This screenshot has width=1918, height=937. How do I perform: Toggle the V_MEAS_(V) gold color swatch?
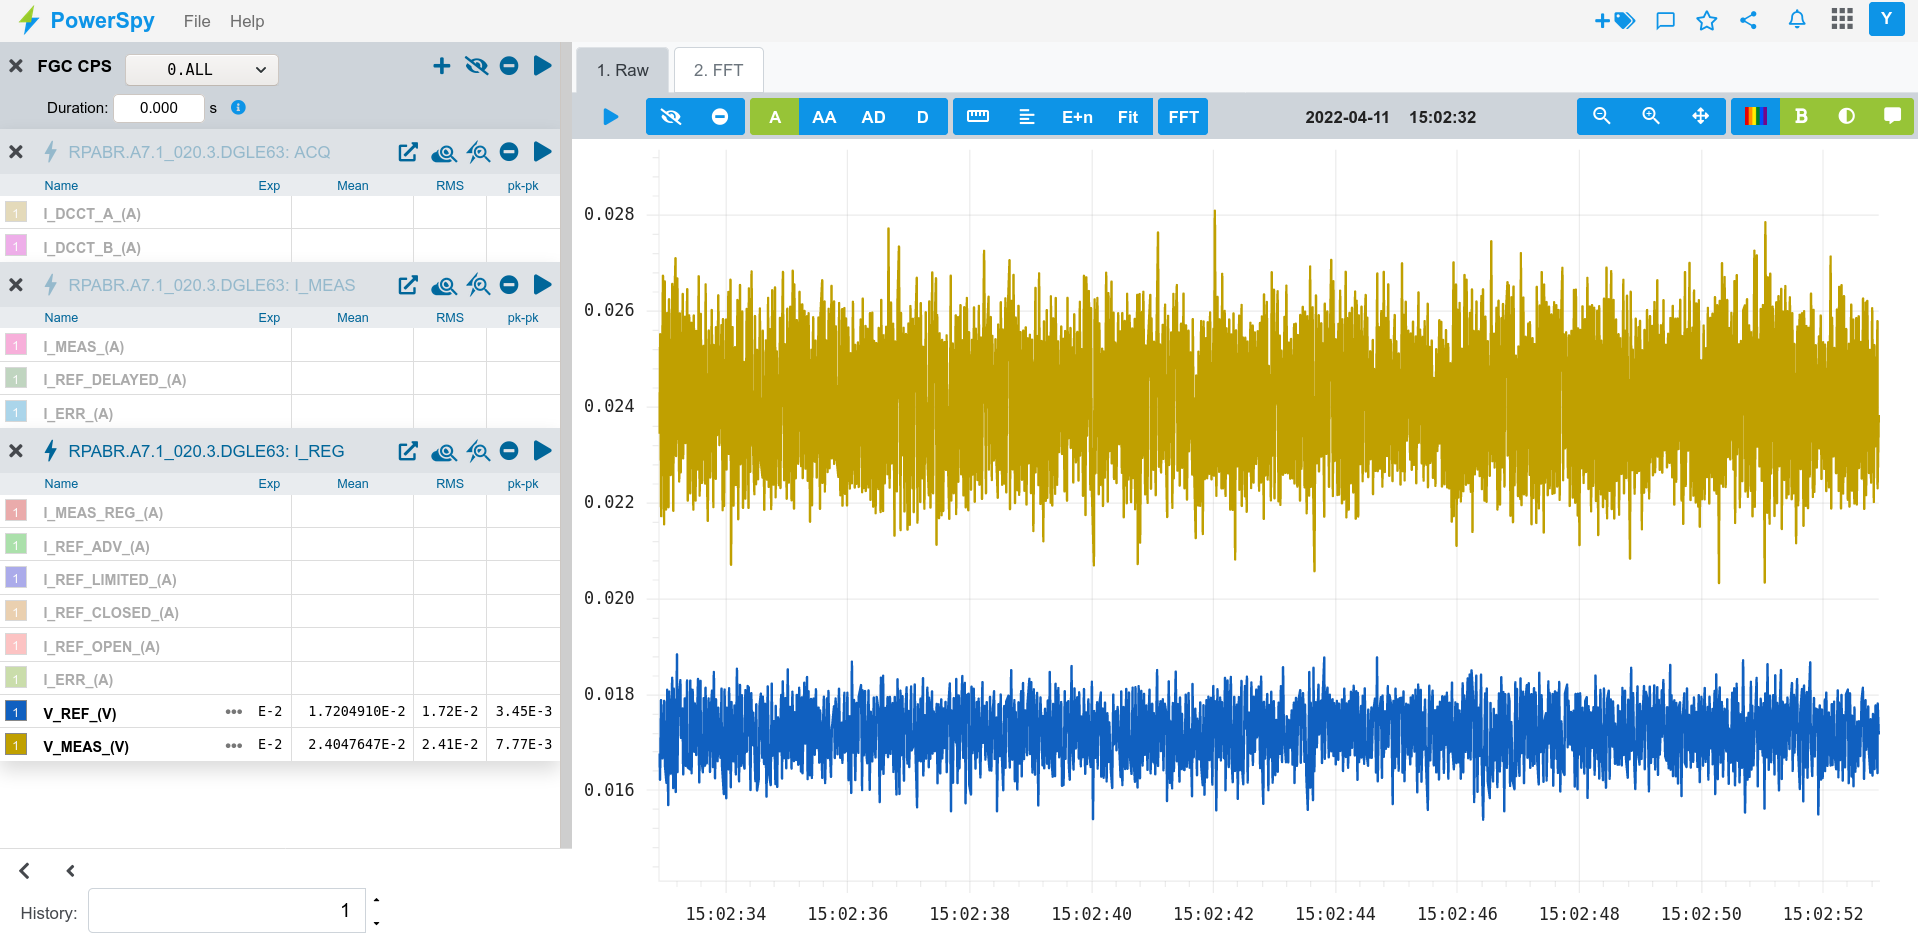(x=16, y=744)
